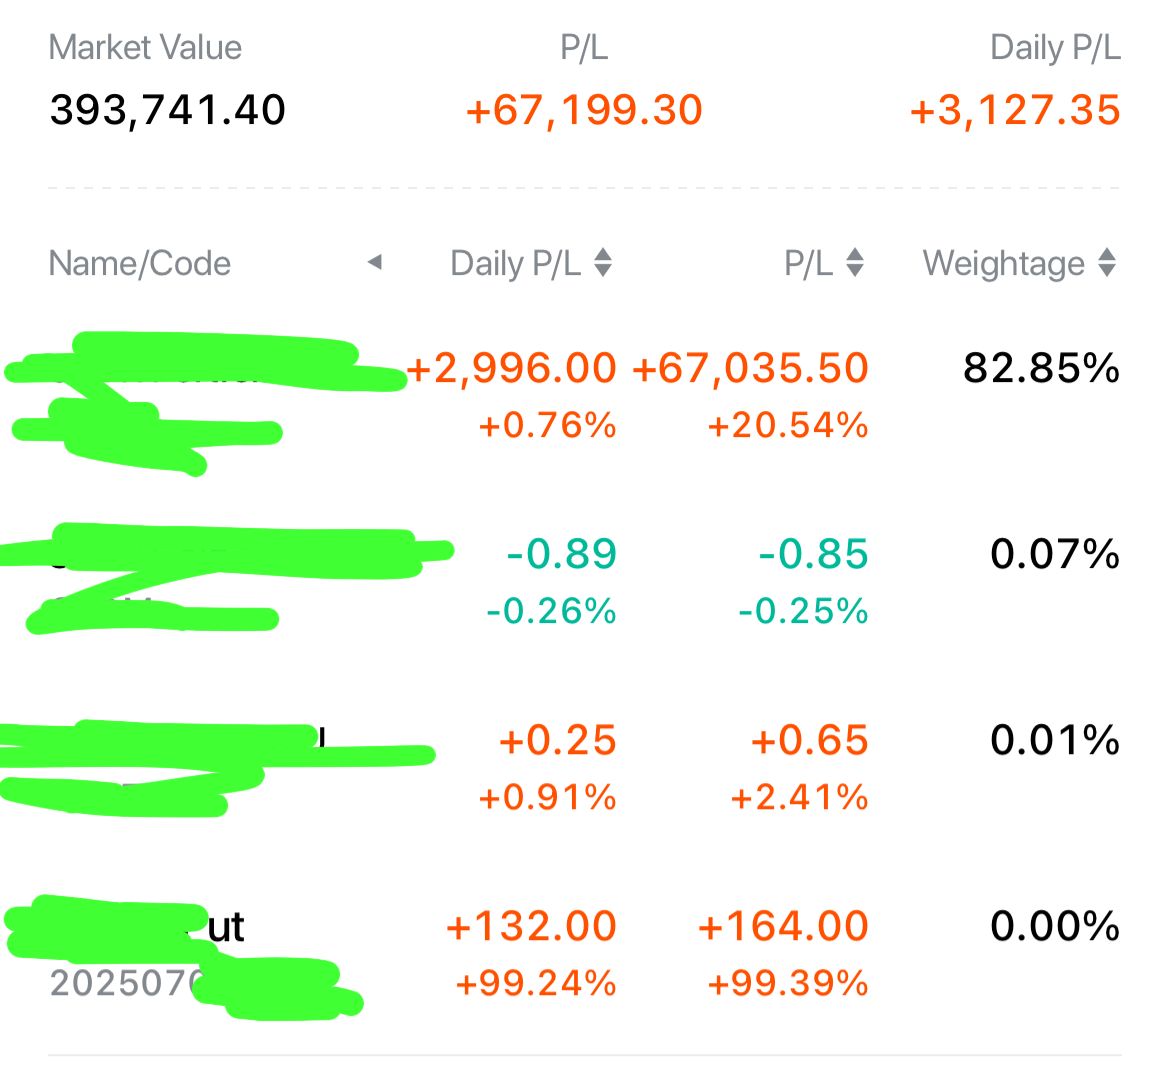
Task: Sort holdings by Weightage arrows
Action: click(x=1107, y=263)
